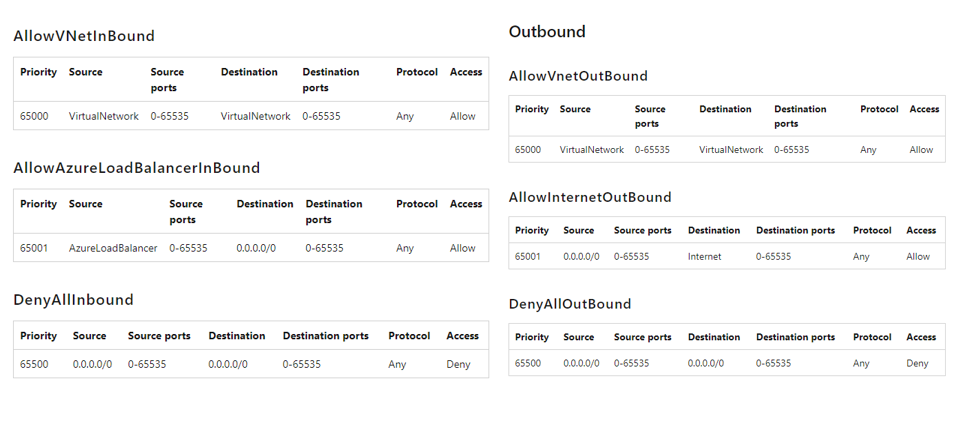The width and height of the screenshot is (967, 422).
Task: Click Internet destination cell in AllowInternetOutBound
Action: 704,257
